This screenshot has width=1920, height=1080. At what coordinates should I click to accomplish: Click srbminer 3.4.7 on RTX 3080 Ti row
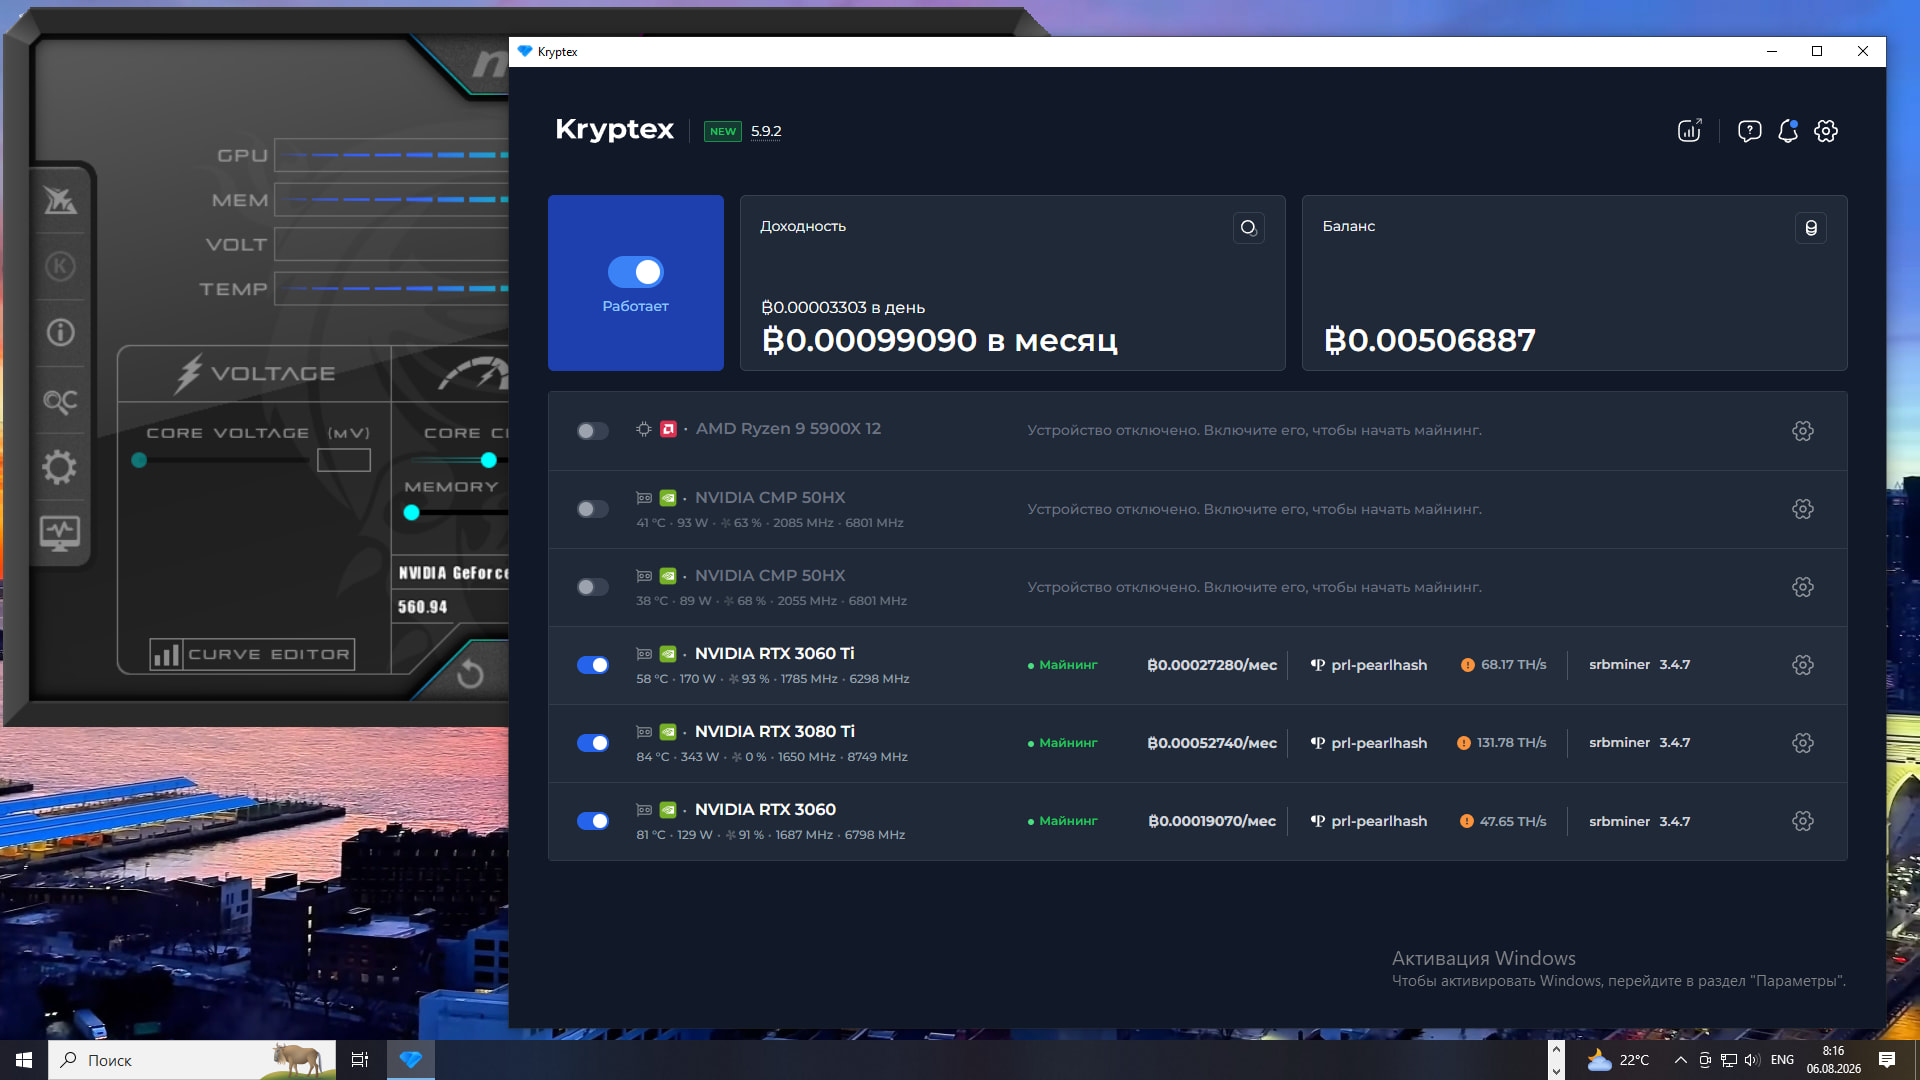[x=1640, y=743]
